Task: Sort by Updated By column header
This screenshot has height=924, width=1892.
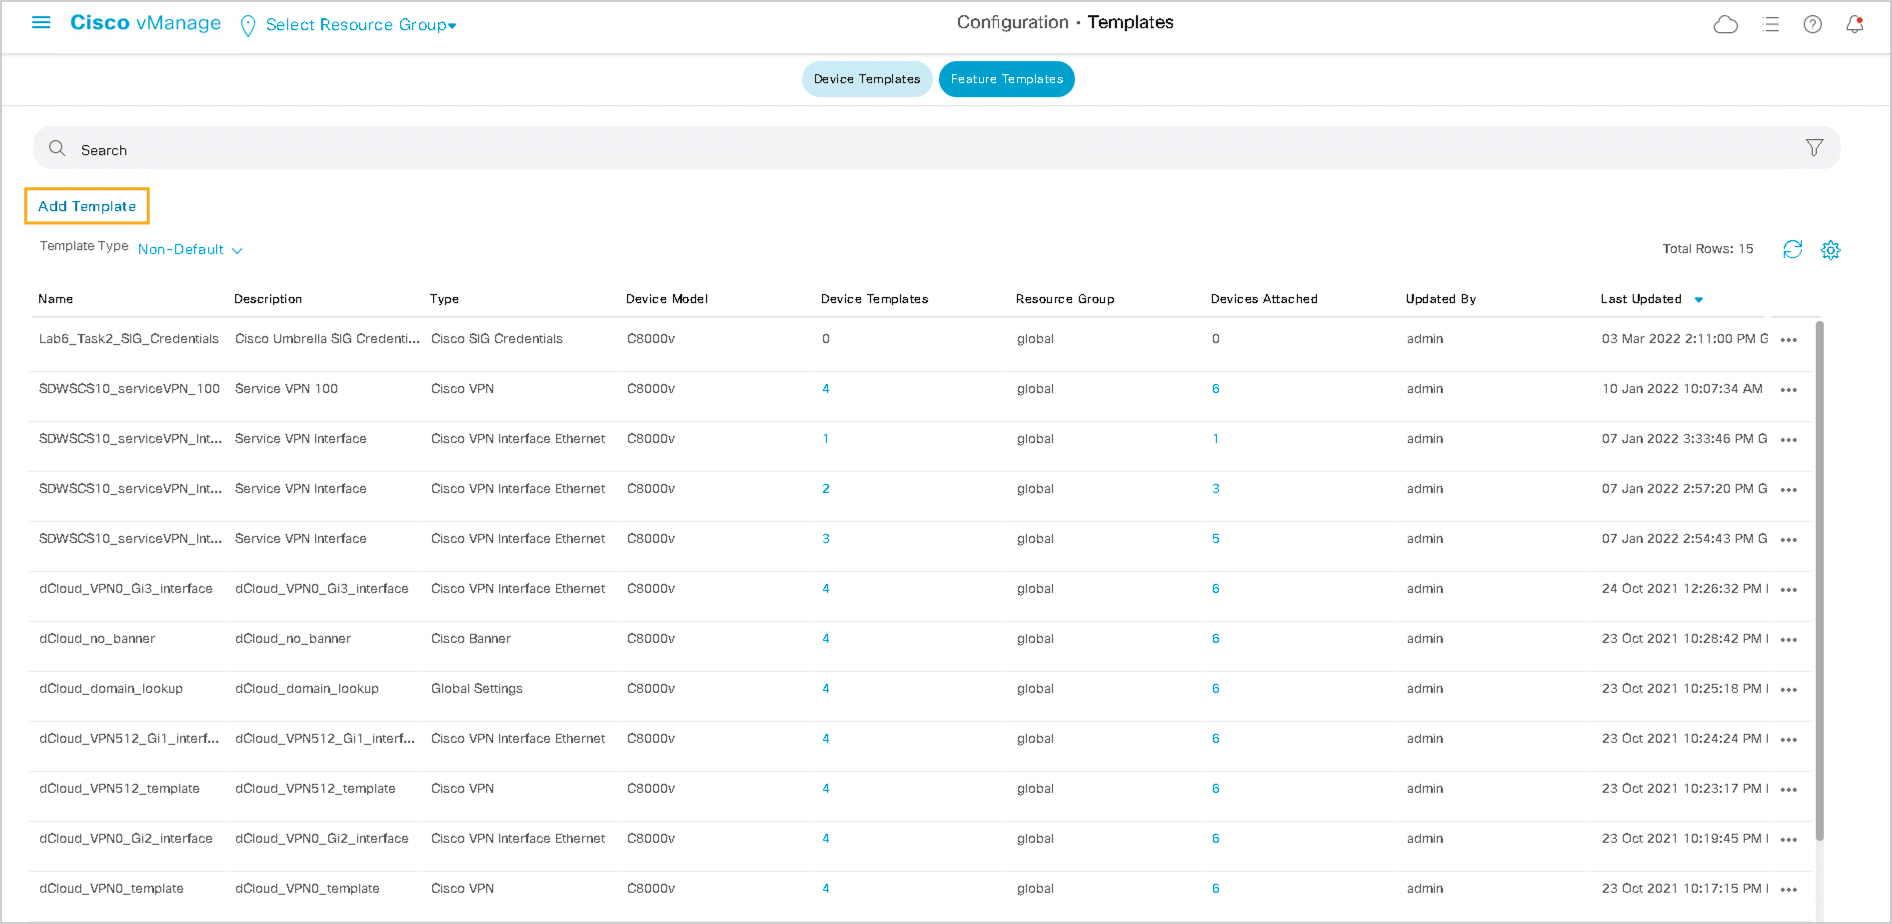Action: [1441, 299]
